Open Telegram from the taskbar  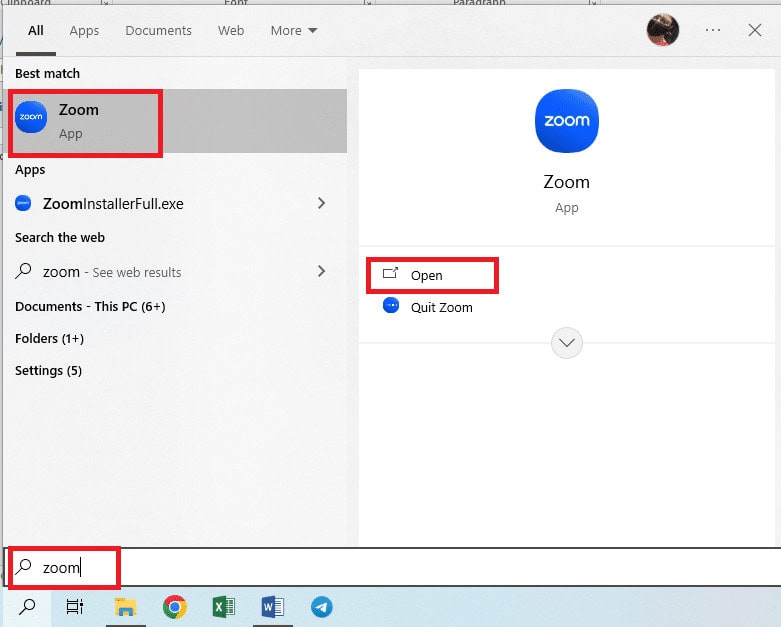tap(322, 607)
